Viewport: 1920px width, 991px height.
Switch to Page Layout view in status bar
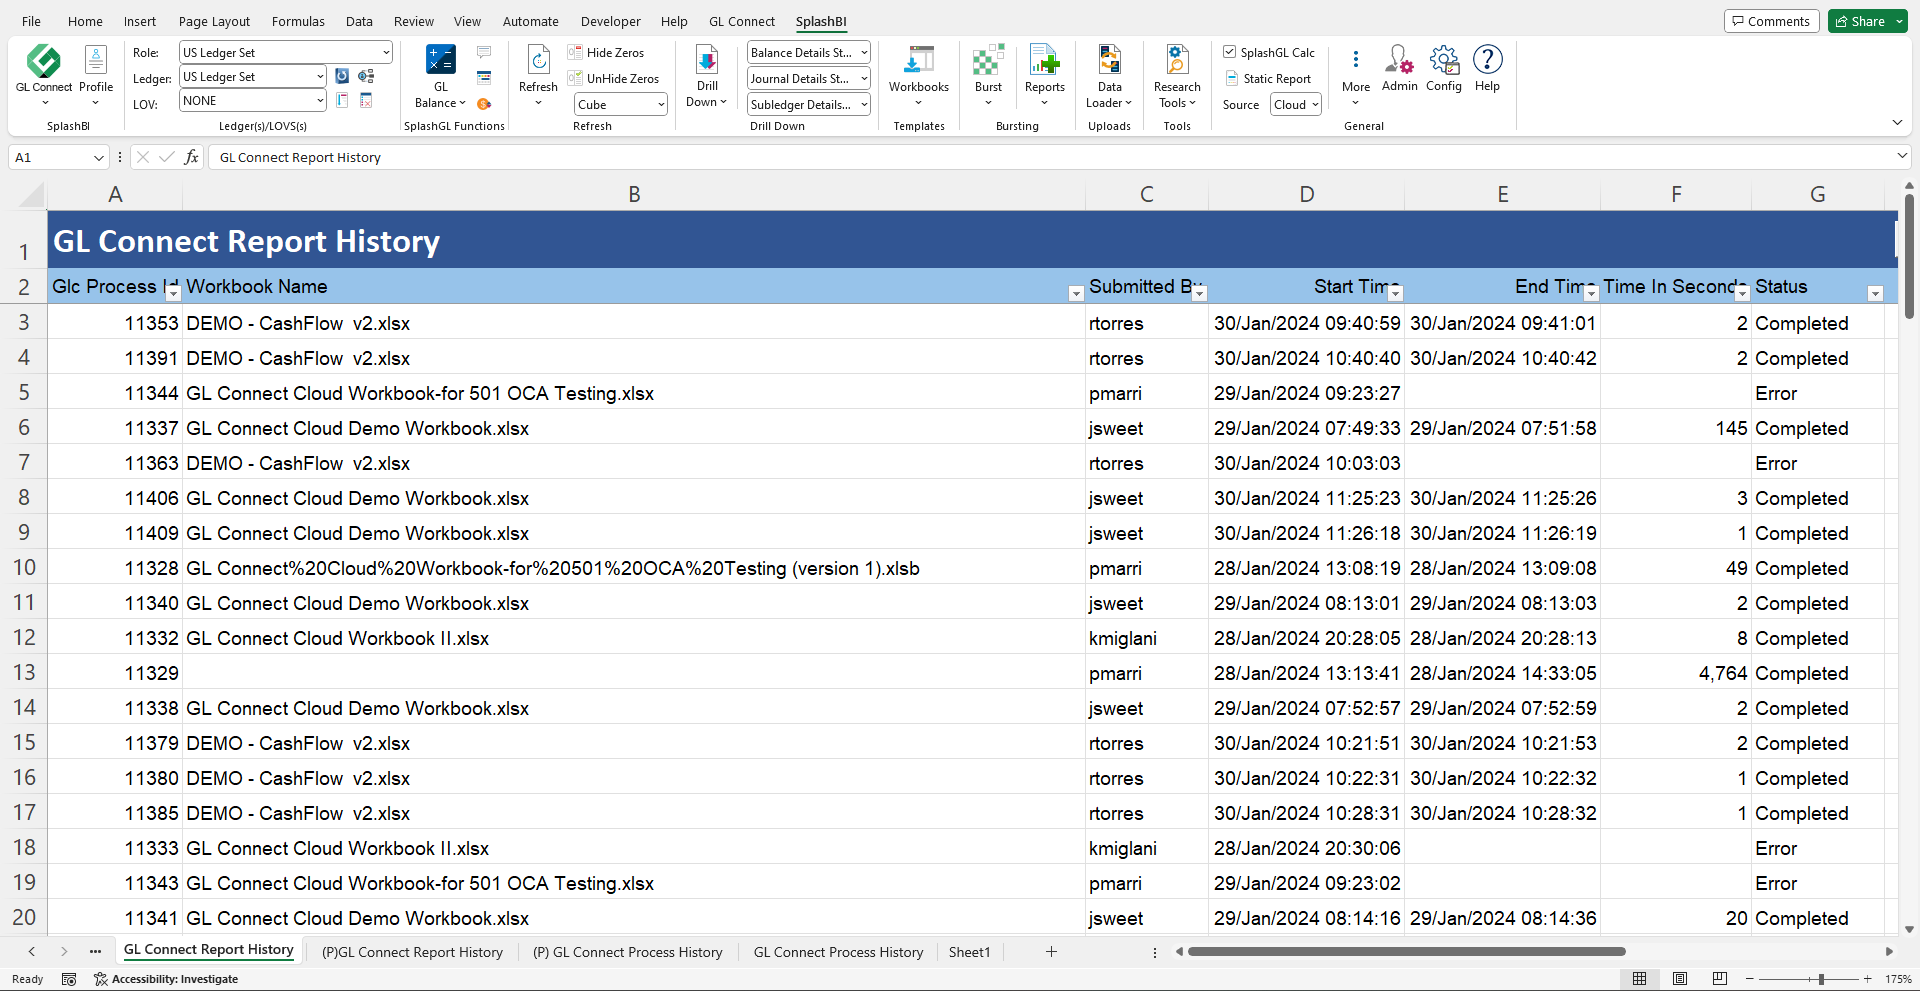point(1680,979)
